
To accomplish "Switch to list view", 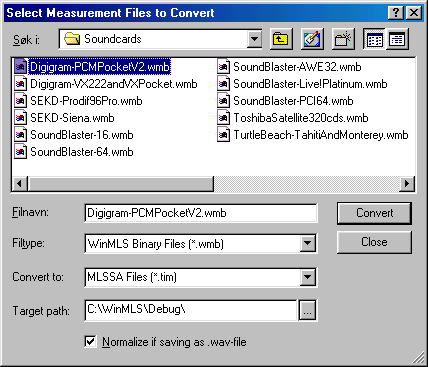I will pyautogui.click(x=374, y=39).
